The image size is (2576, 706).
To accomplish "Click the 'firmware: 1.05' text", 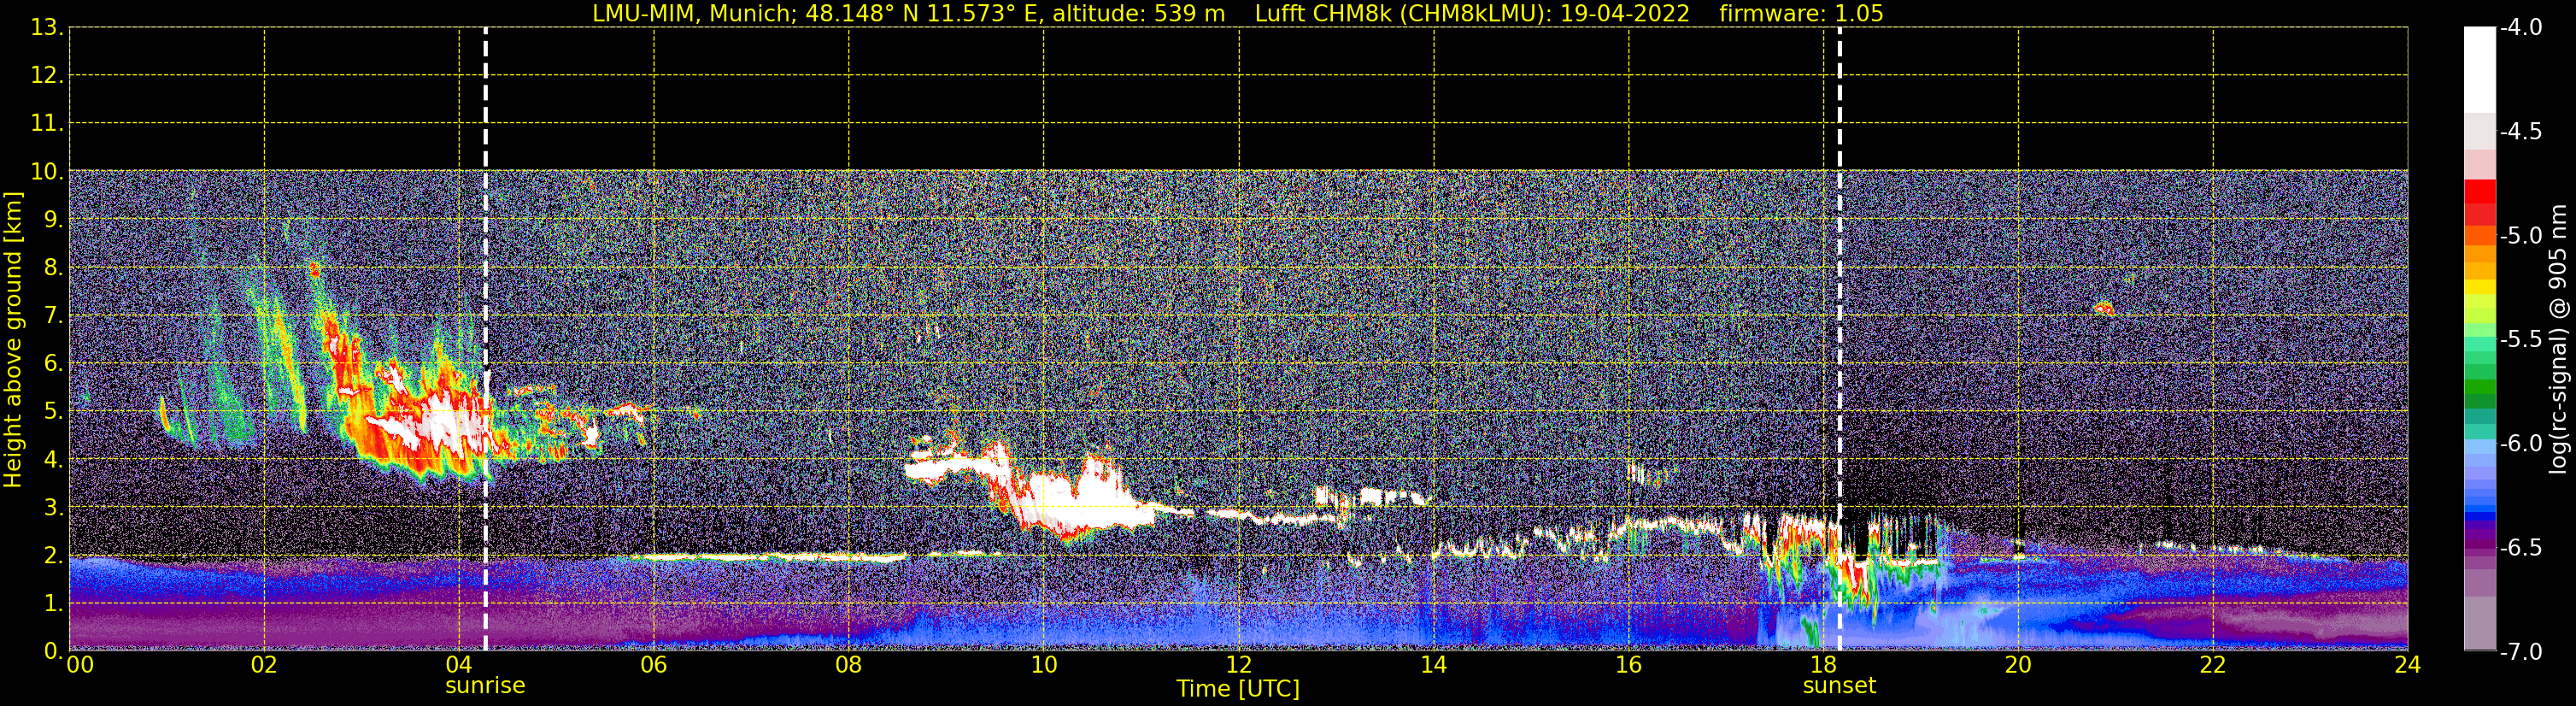I will [1801, 13].
